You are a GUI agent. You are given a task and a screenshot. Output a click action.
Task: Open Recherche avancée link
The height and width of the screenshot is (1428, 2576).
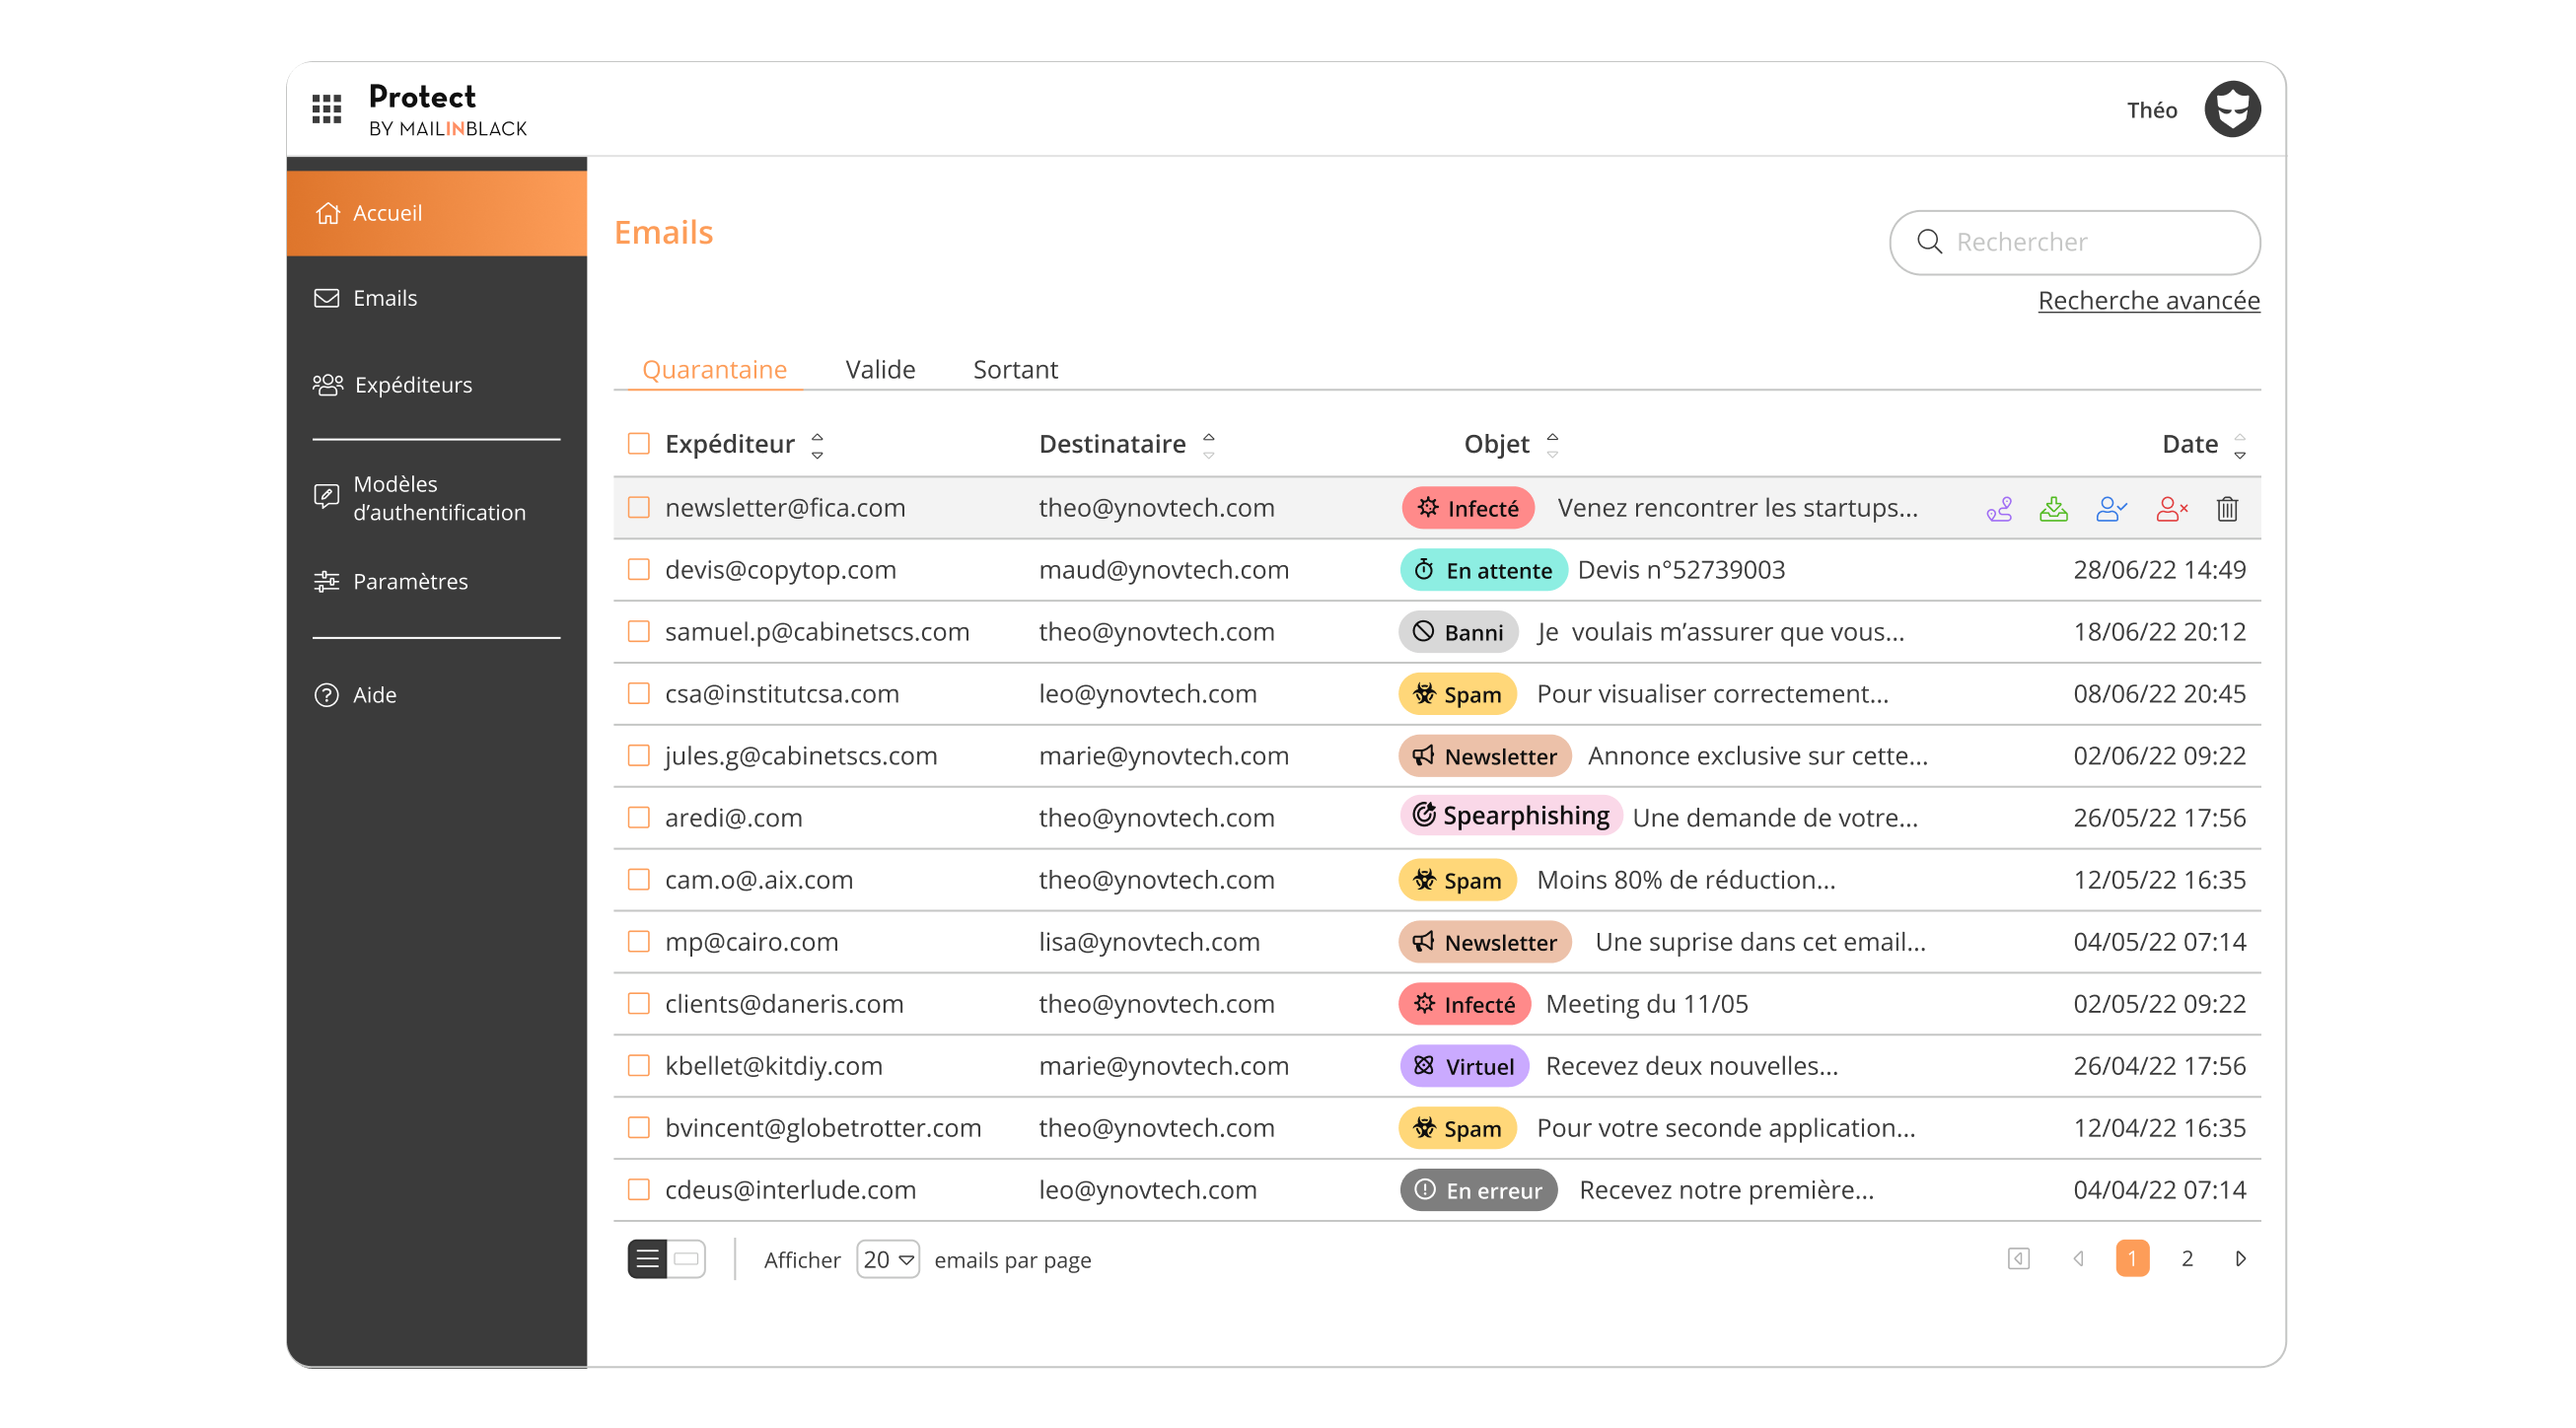pos(2149,299)
